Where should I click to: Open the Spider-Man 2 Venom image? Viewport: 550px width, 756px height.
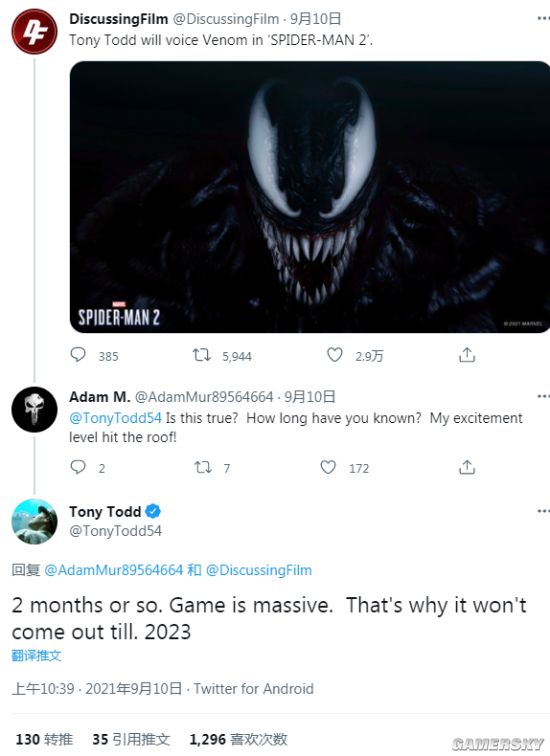click(x=310, y=197)
